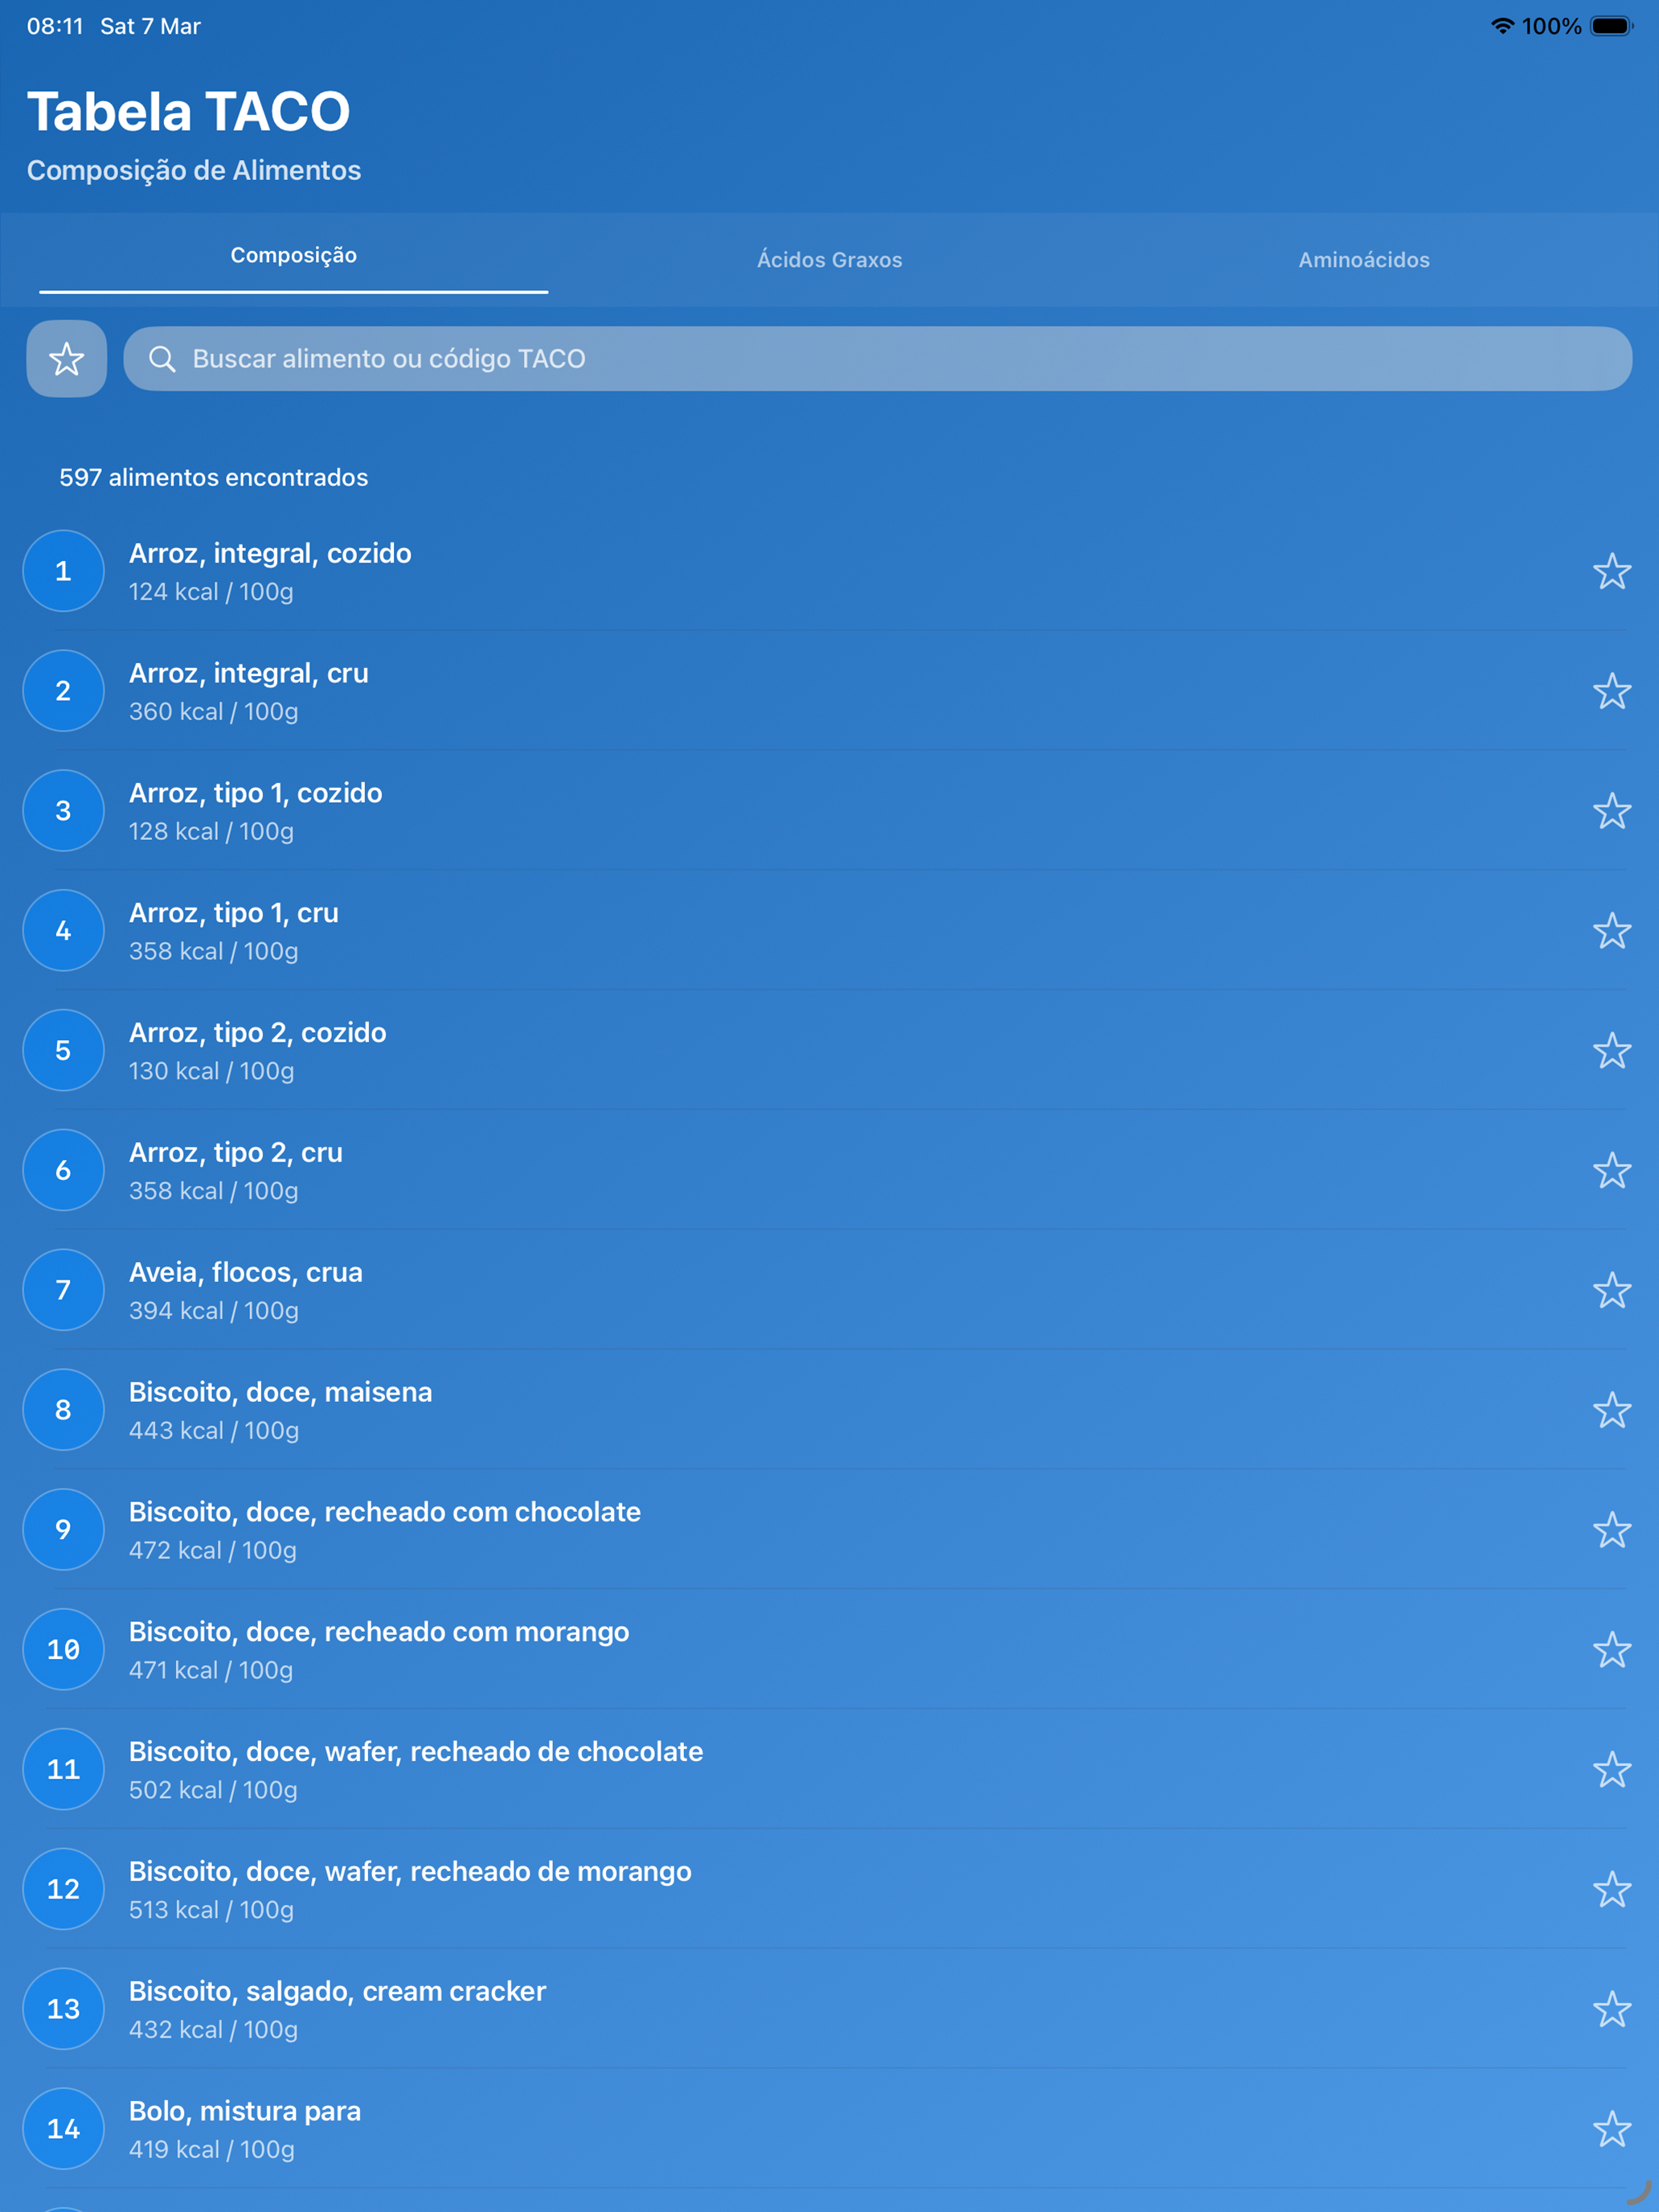Tap the number 14 code badge

pyautogui.click(x=63, y=2129)
